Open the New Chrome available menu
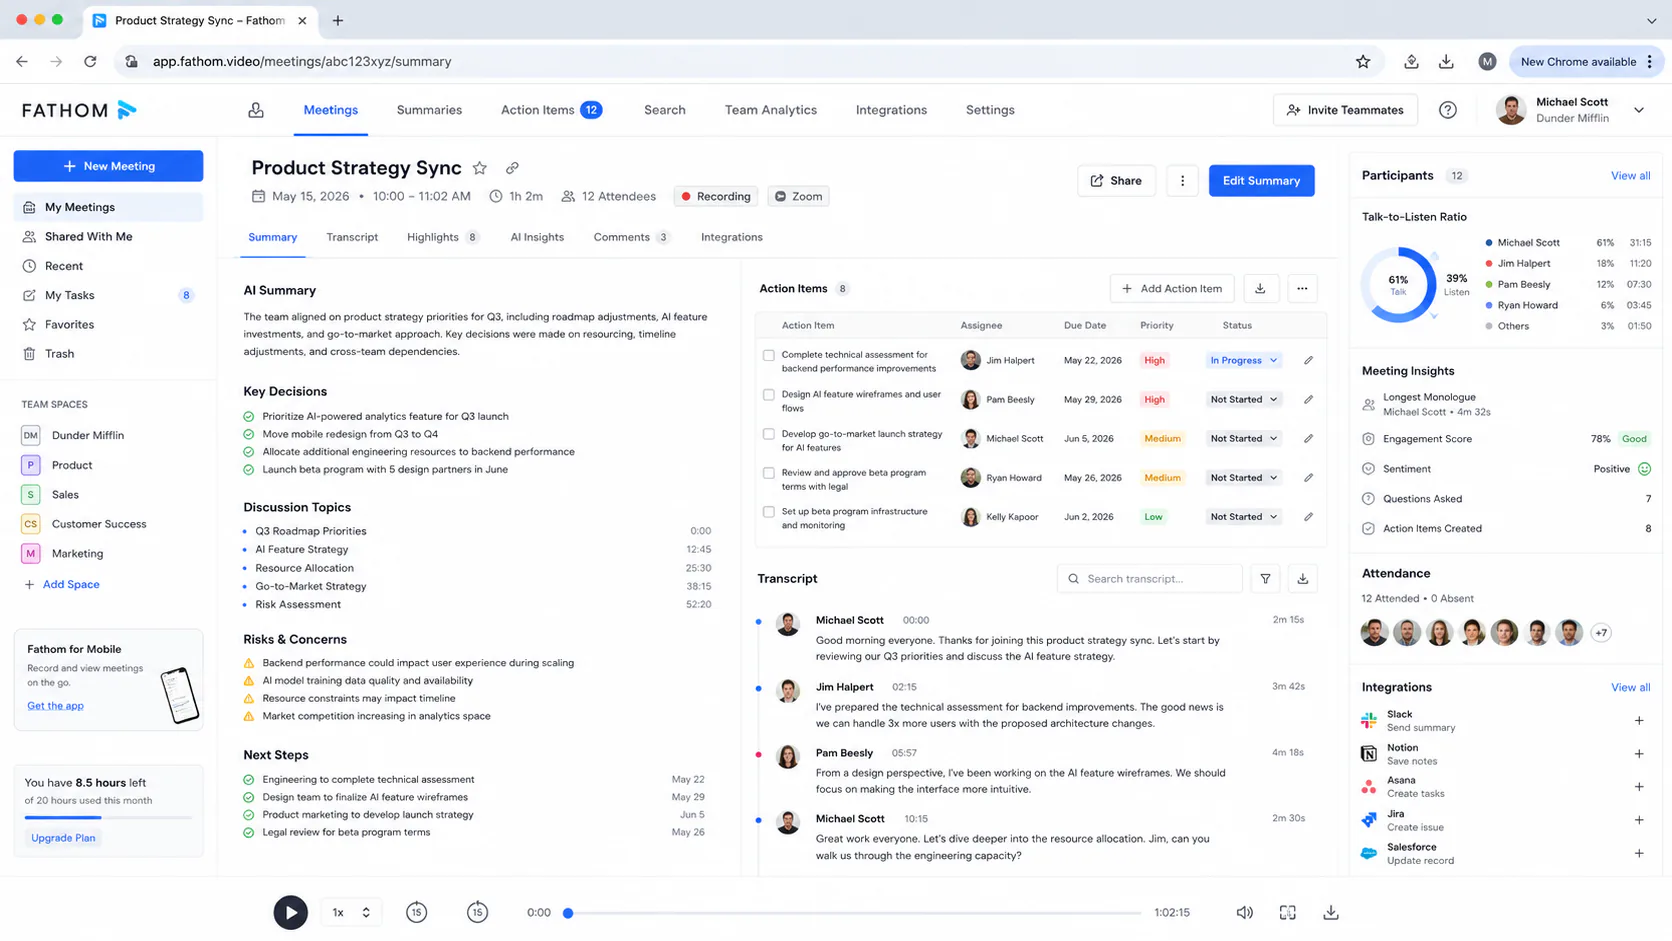 point(1586,62)
